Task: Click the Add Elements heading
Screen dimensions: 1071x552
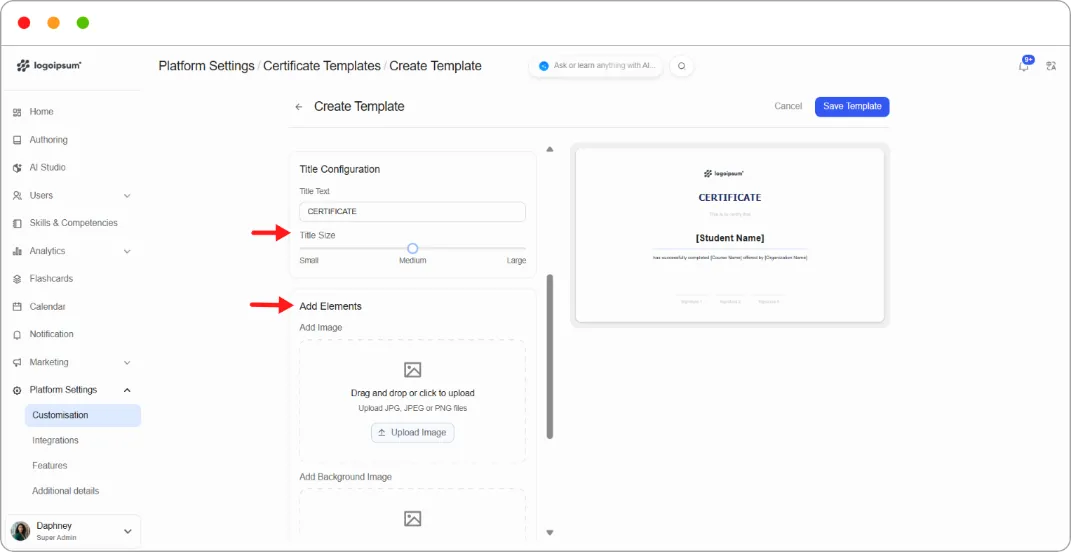Action: [x=331, y=307]
